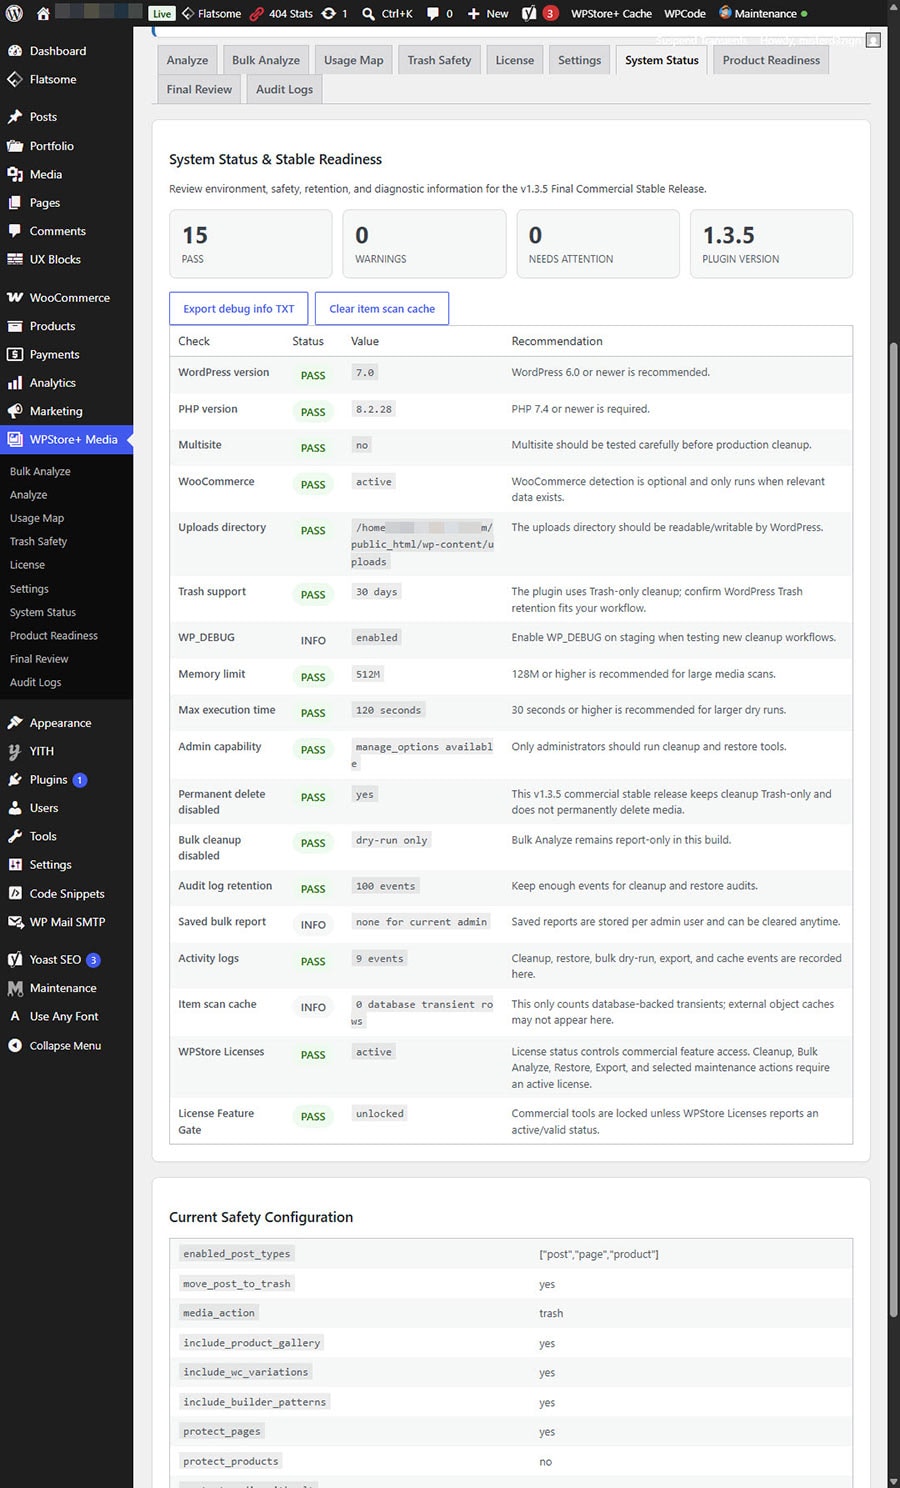Image resolution: width=900 pixels, height=1488 pixels.
Task: Click the 'enabled_post_types' configuration key
Action: tap(237, 1254)
